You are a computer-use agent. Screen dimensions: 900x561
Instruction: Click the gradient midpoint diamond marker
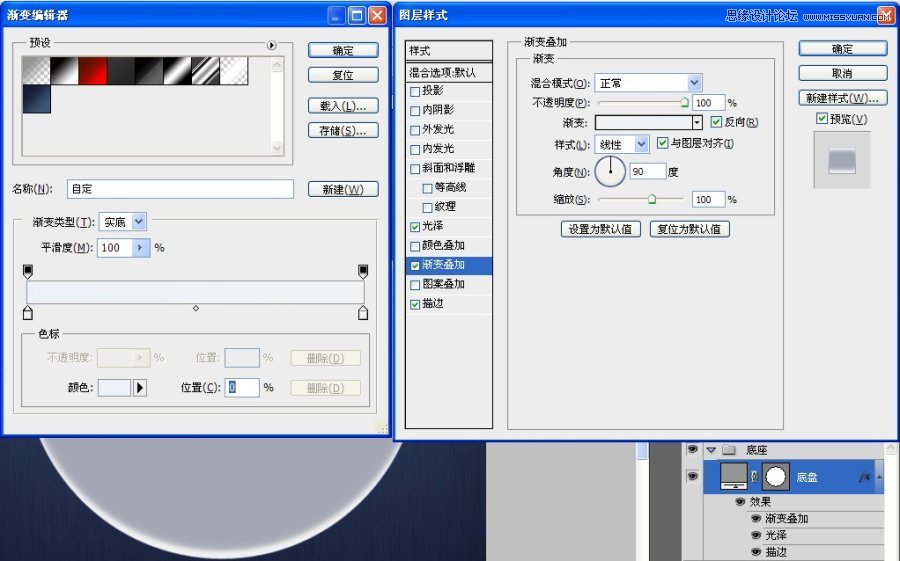(x=196, y=308)
